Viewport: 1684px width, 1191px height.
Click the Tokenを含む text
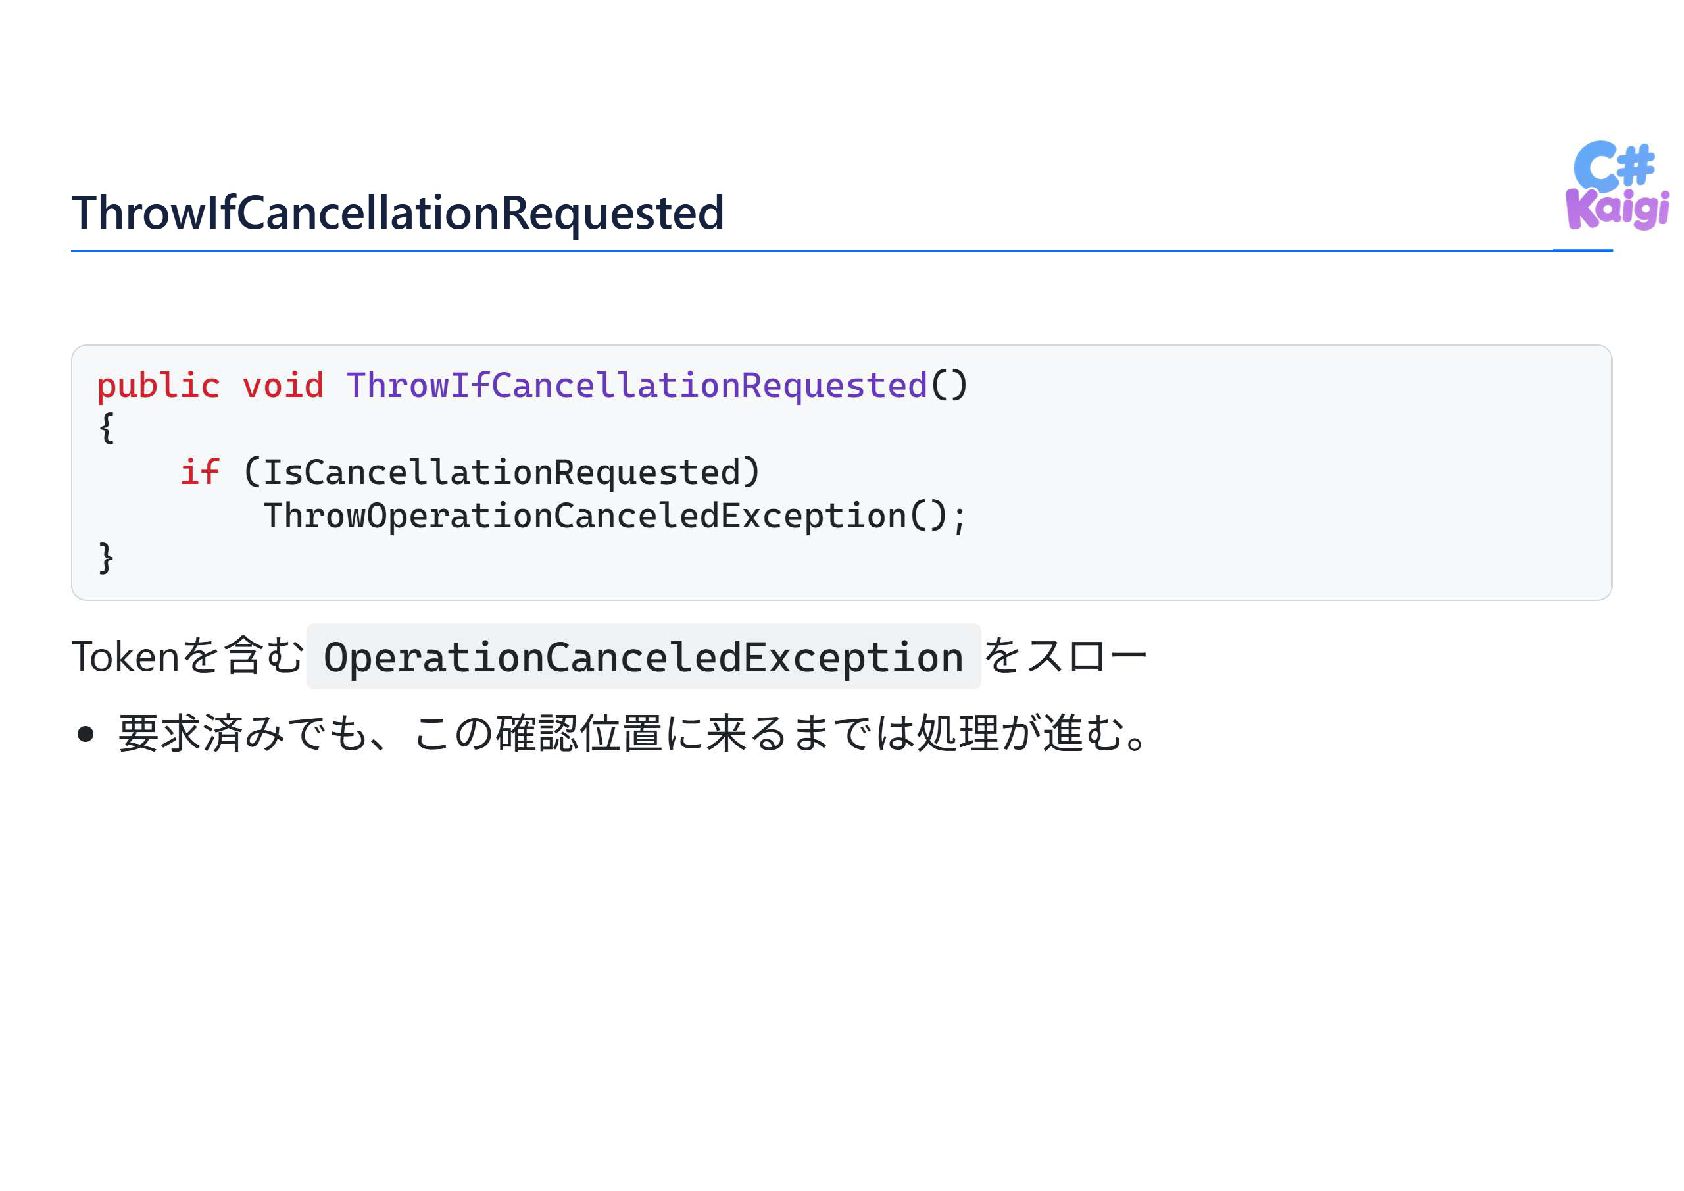coord(187,657)
